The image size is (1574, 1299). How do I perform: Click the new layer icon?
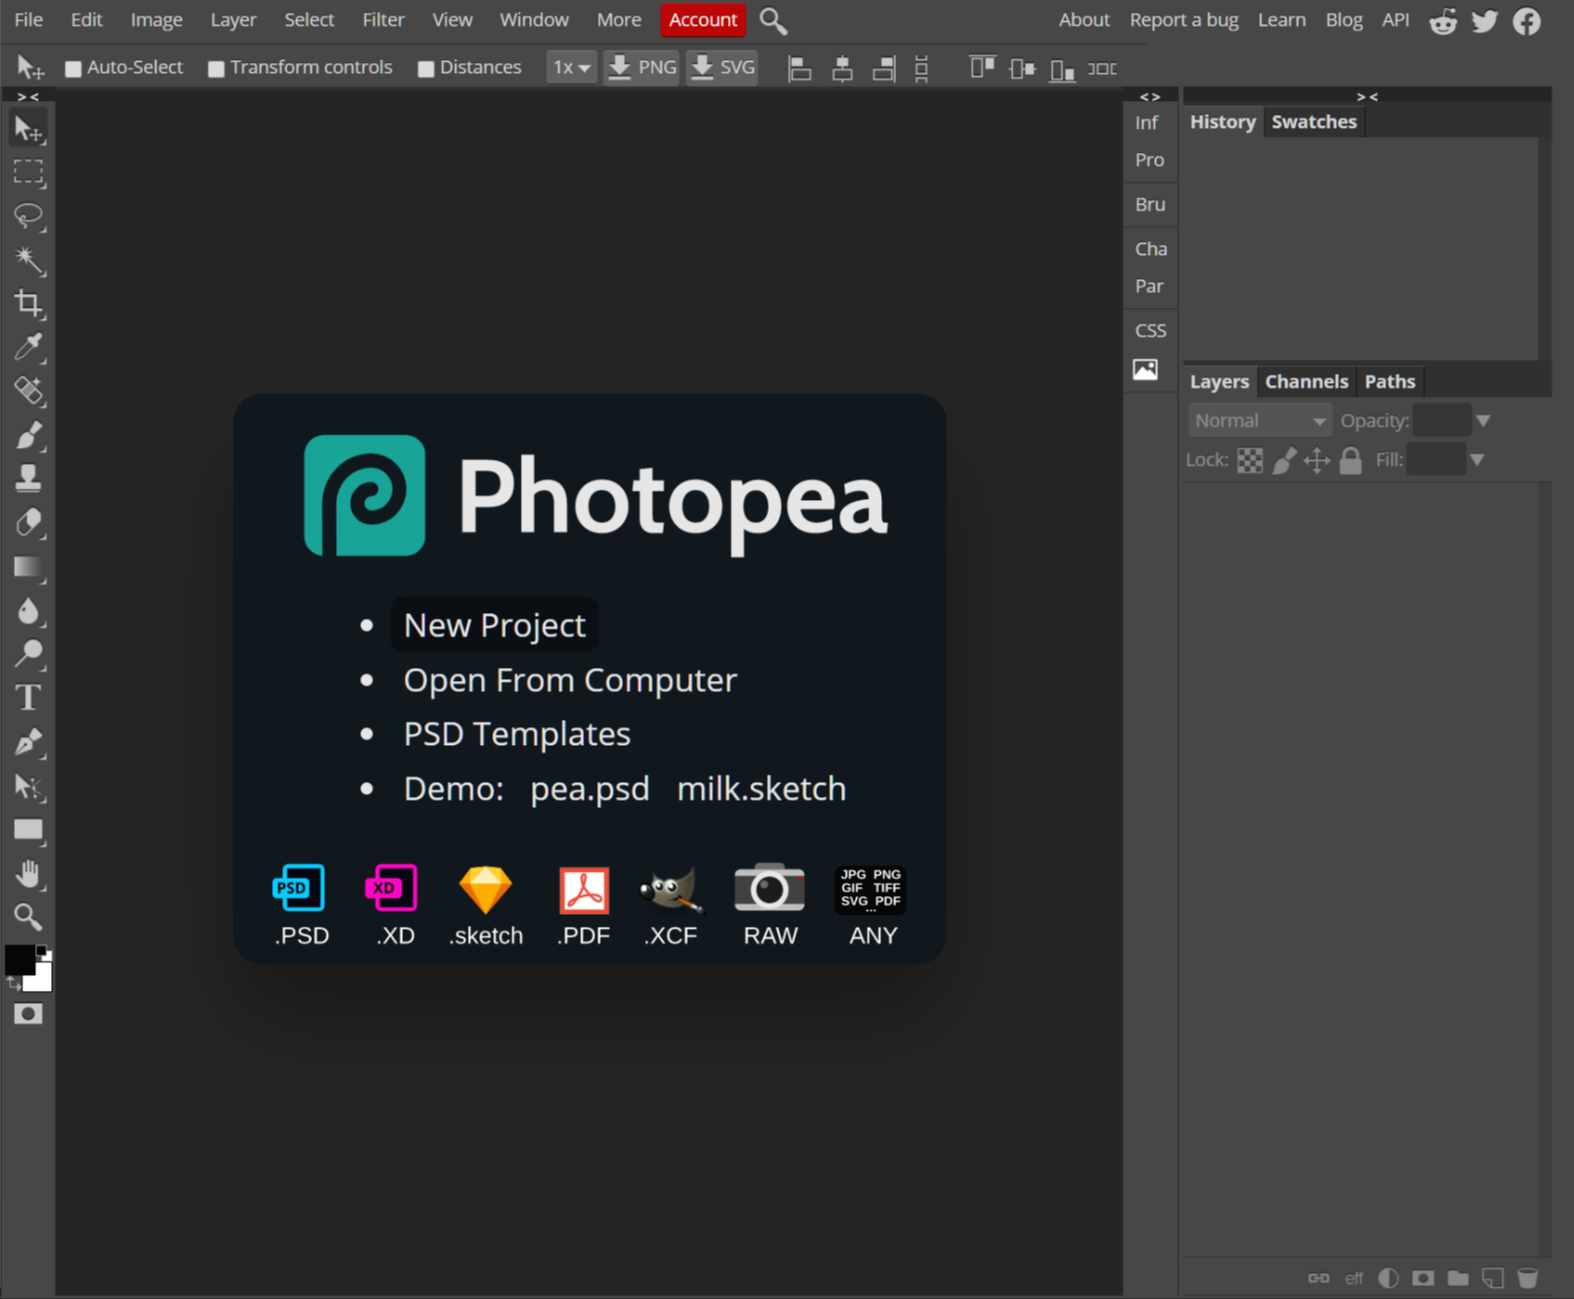tap(1493, 1278)
